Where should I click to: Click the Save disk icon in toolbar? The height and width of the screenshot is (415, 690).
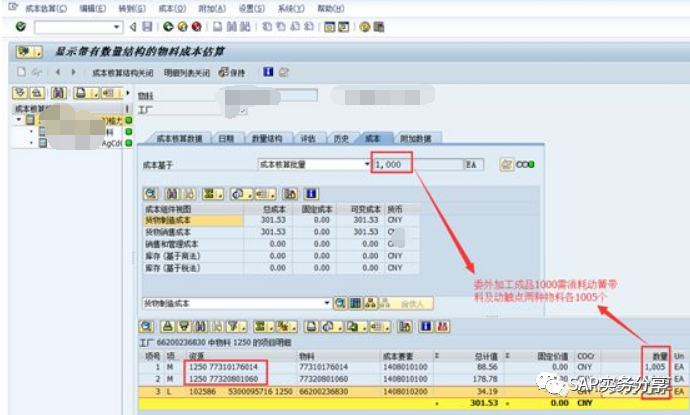(148, 27)
